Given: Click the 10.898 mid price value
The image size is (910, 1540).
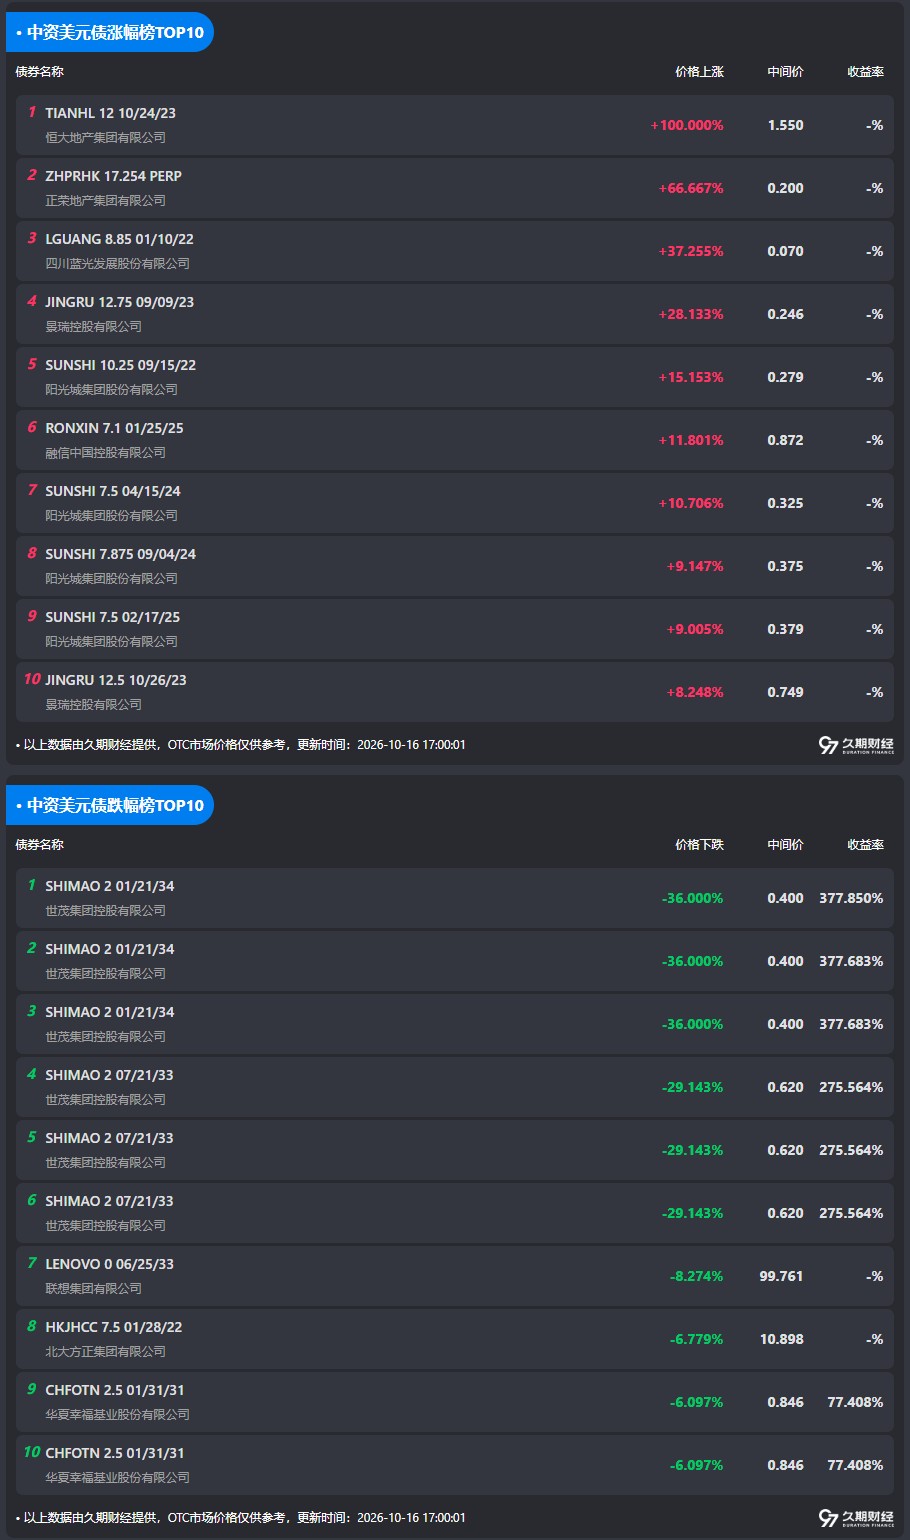Looking at the screenshot, I should coord(781,1339).
